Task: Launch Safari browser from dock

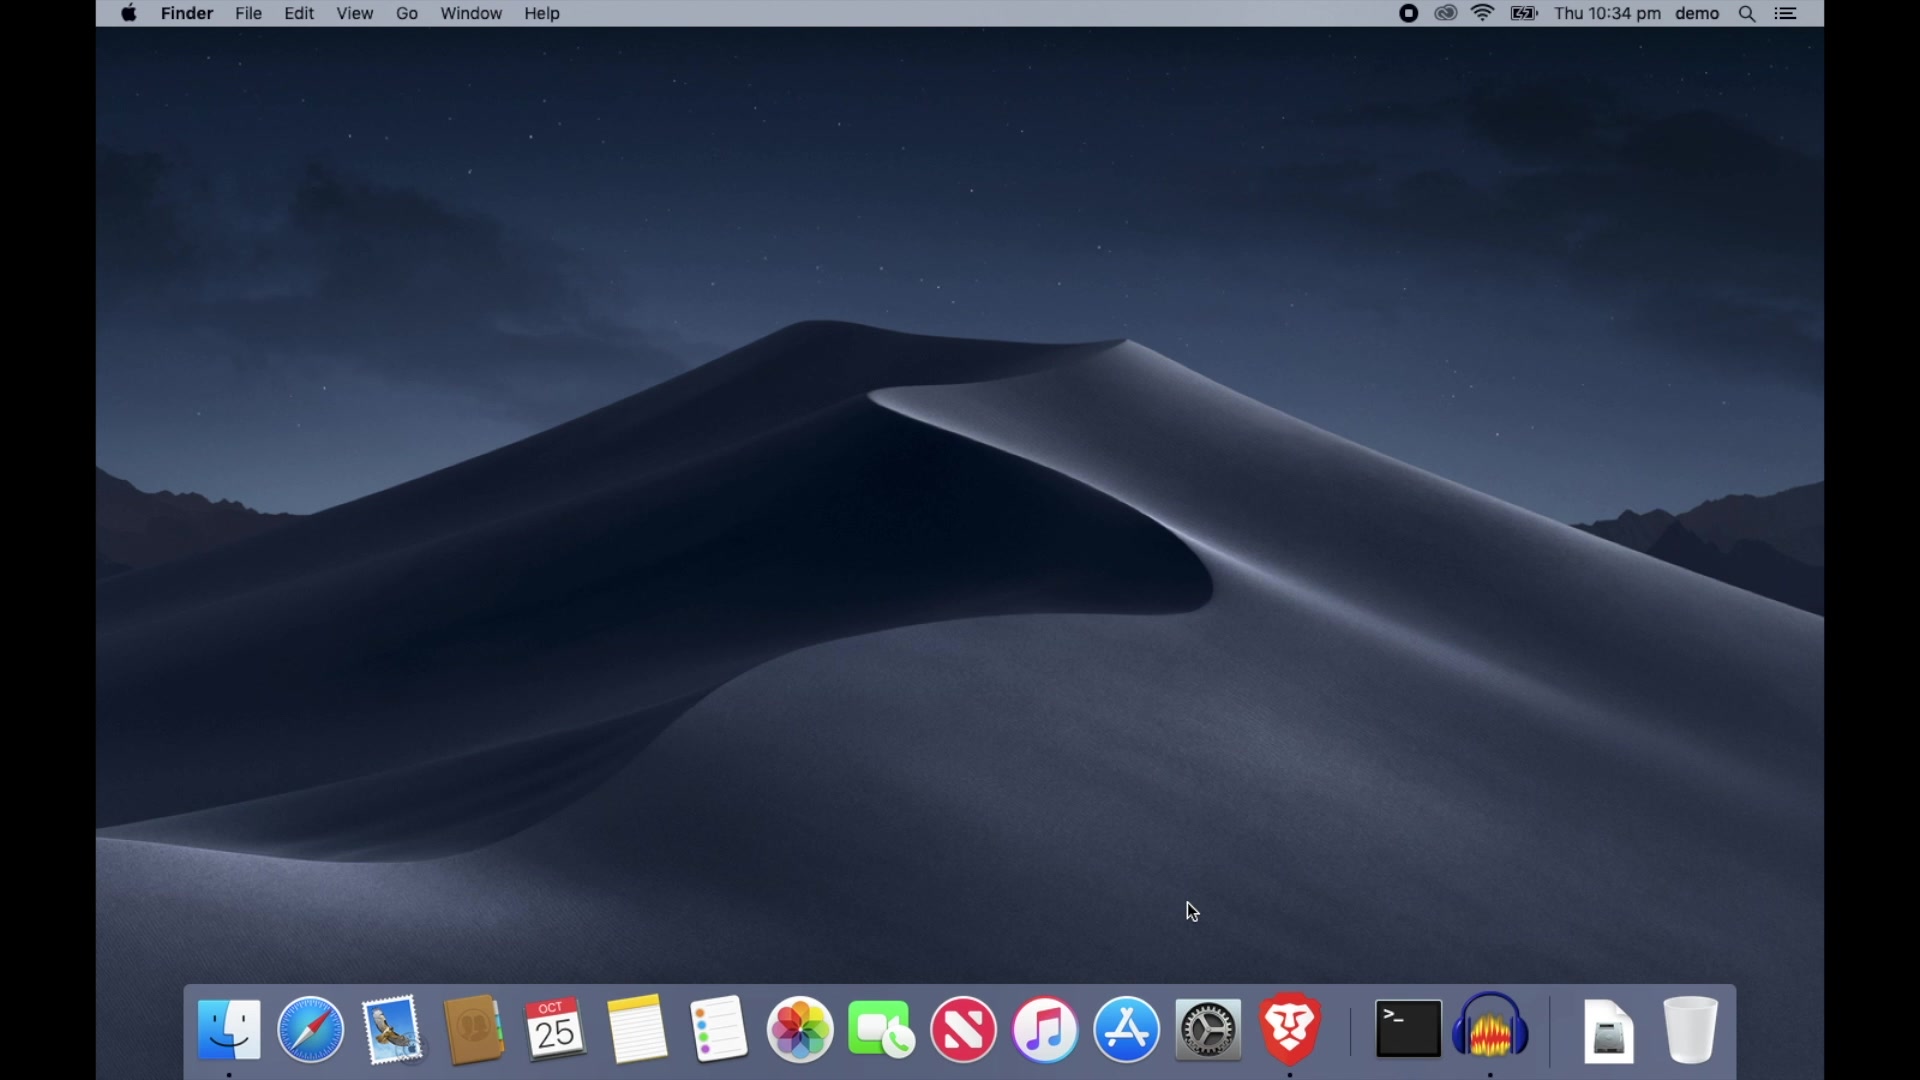Action: click(x=311, y=1029)
